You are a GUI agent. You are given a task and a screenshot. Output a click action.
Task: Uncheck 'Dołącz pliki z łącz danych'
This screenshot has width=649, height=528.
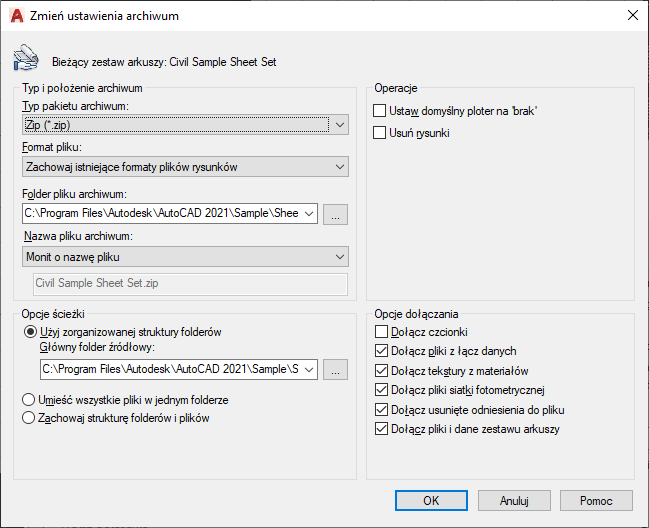380,351
